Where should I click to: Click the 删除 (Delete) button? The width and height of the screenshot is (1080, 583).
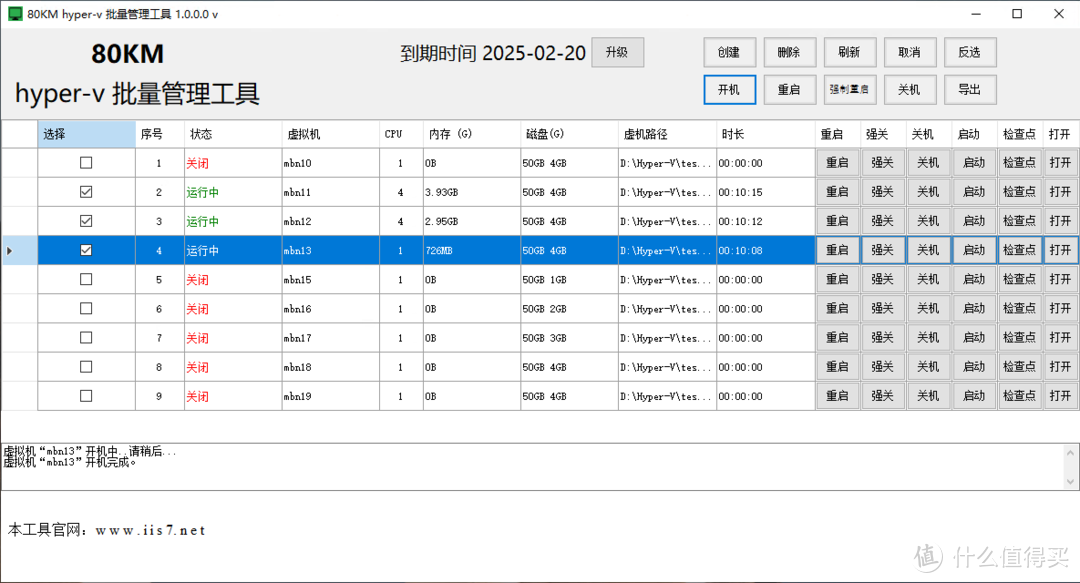point(790,52)
